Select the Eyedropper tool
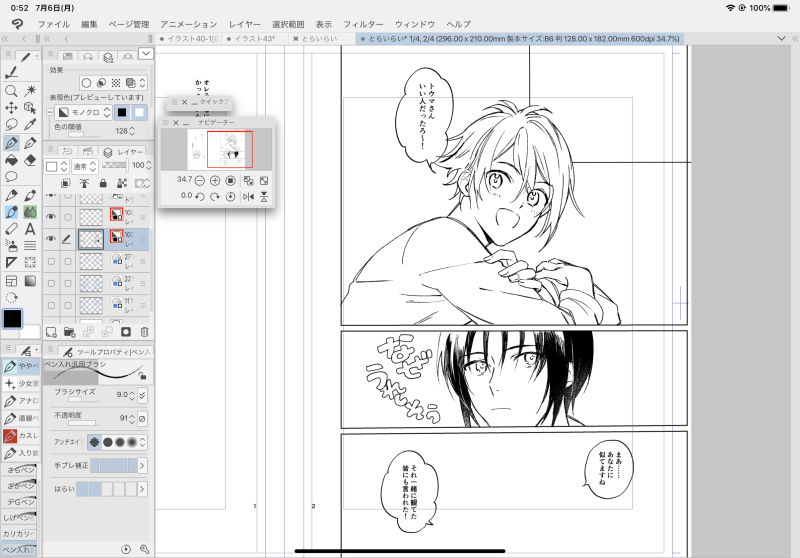This screenshot has width=800, height=558. 30,124
